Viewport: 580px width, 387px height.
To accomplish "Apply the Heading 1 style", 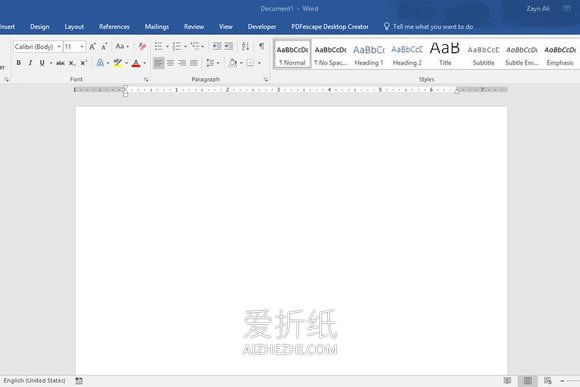I will [x=369, y=54].
